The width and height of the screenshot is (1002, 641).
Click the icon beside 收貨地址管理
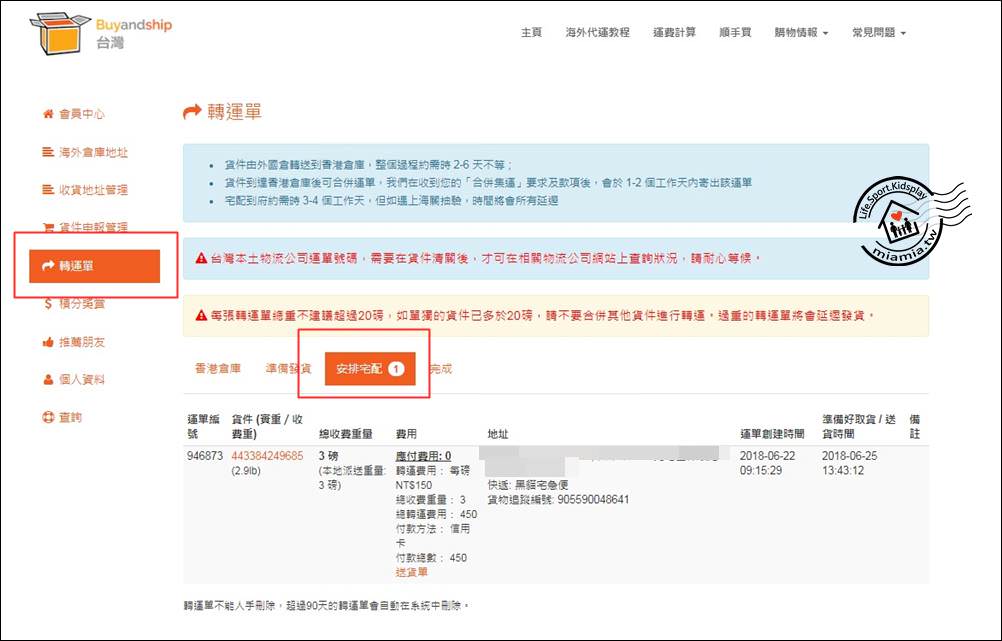pyautogui.click(x=48, y=190)
